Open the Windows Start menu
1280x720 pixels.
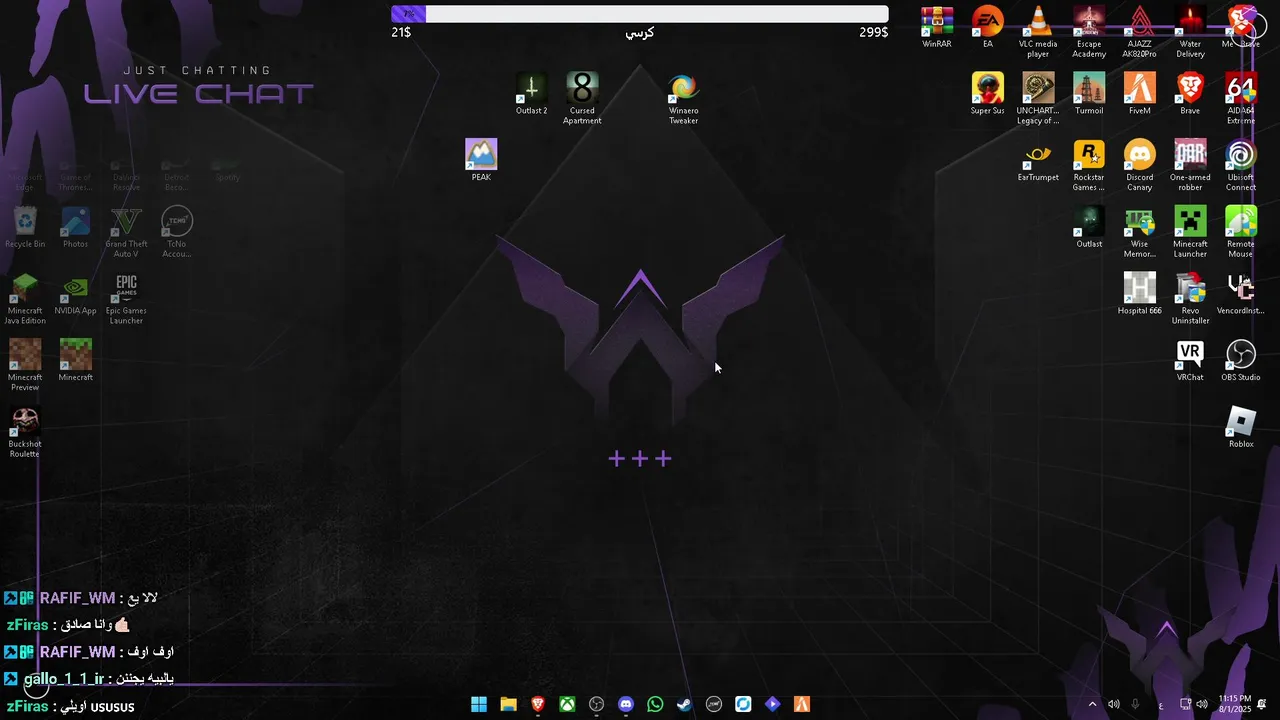[x=479, y=704]
